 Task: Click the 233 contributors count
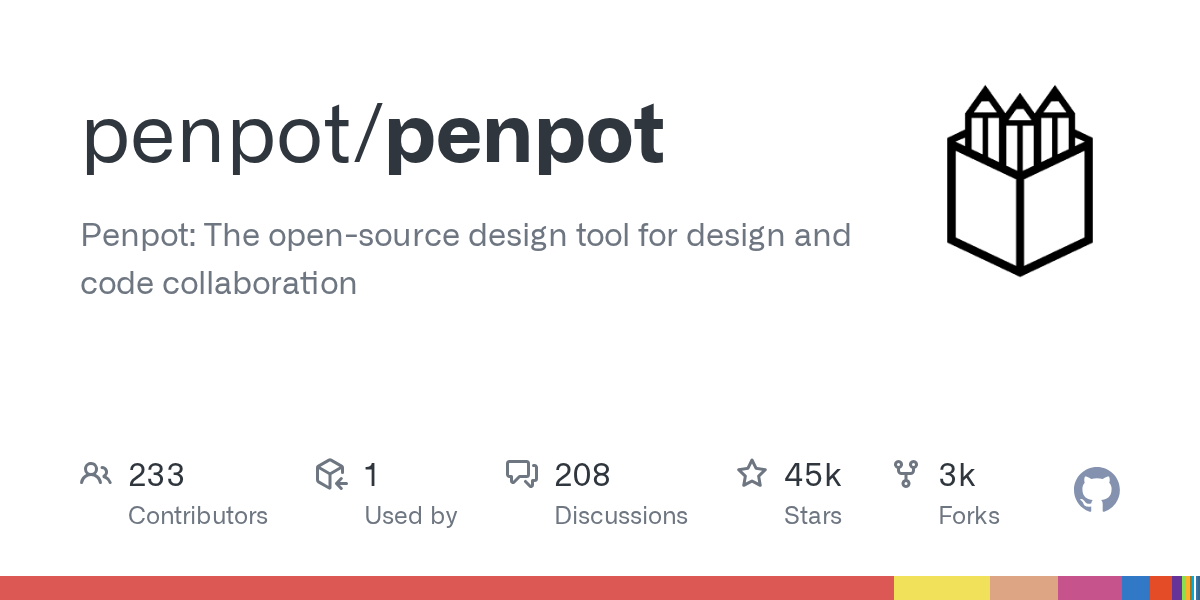[x=156, y=475]
